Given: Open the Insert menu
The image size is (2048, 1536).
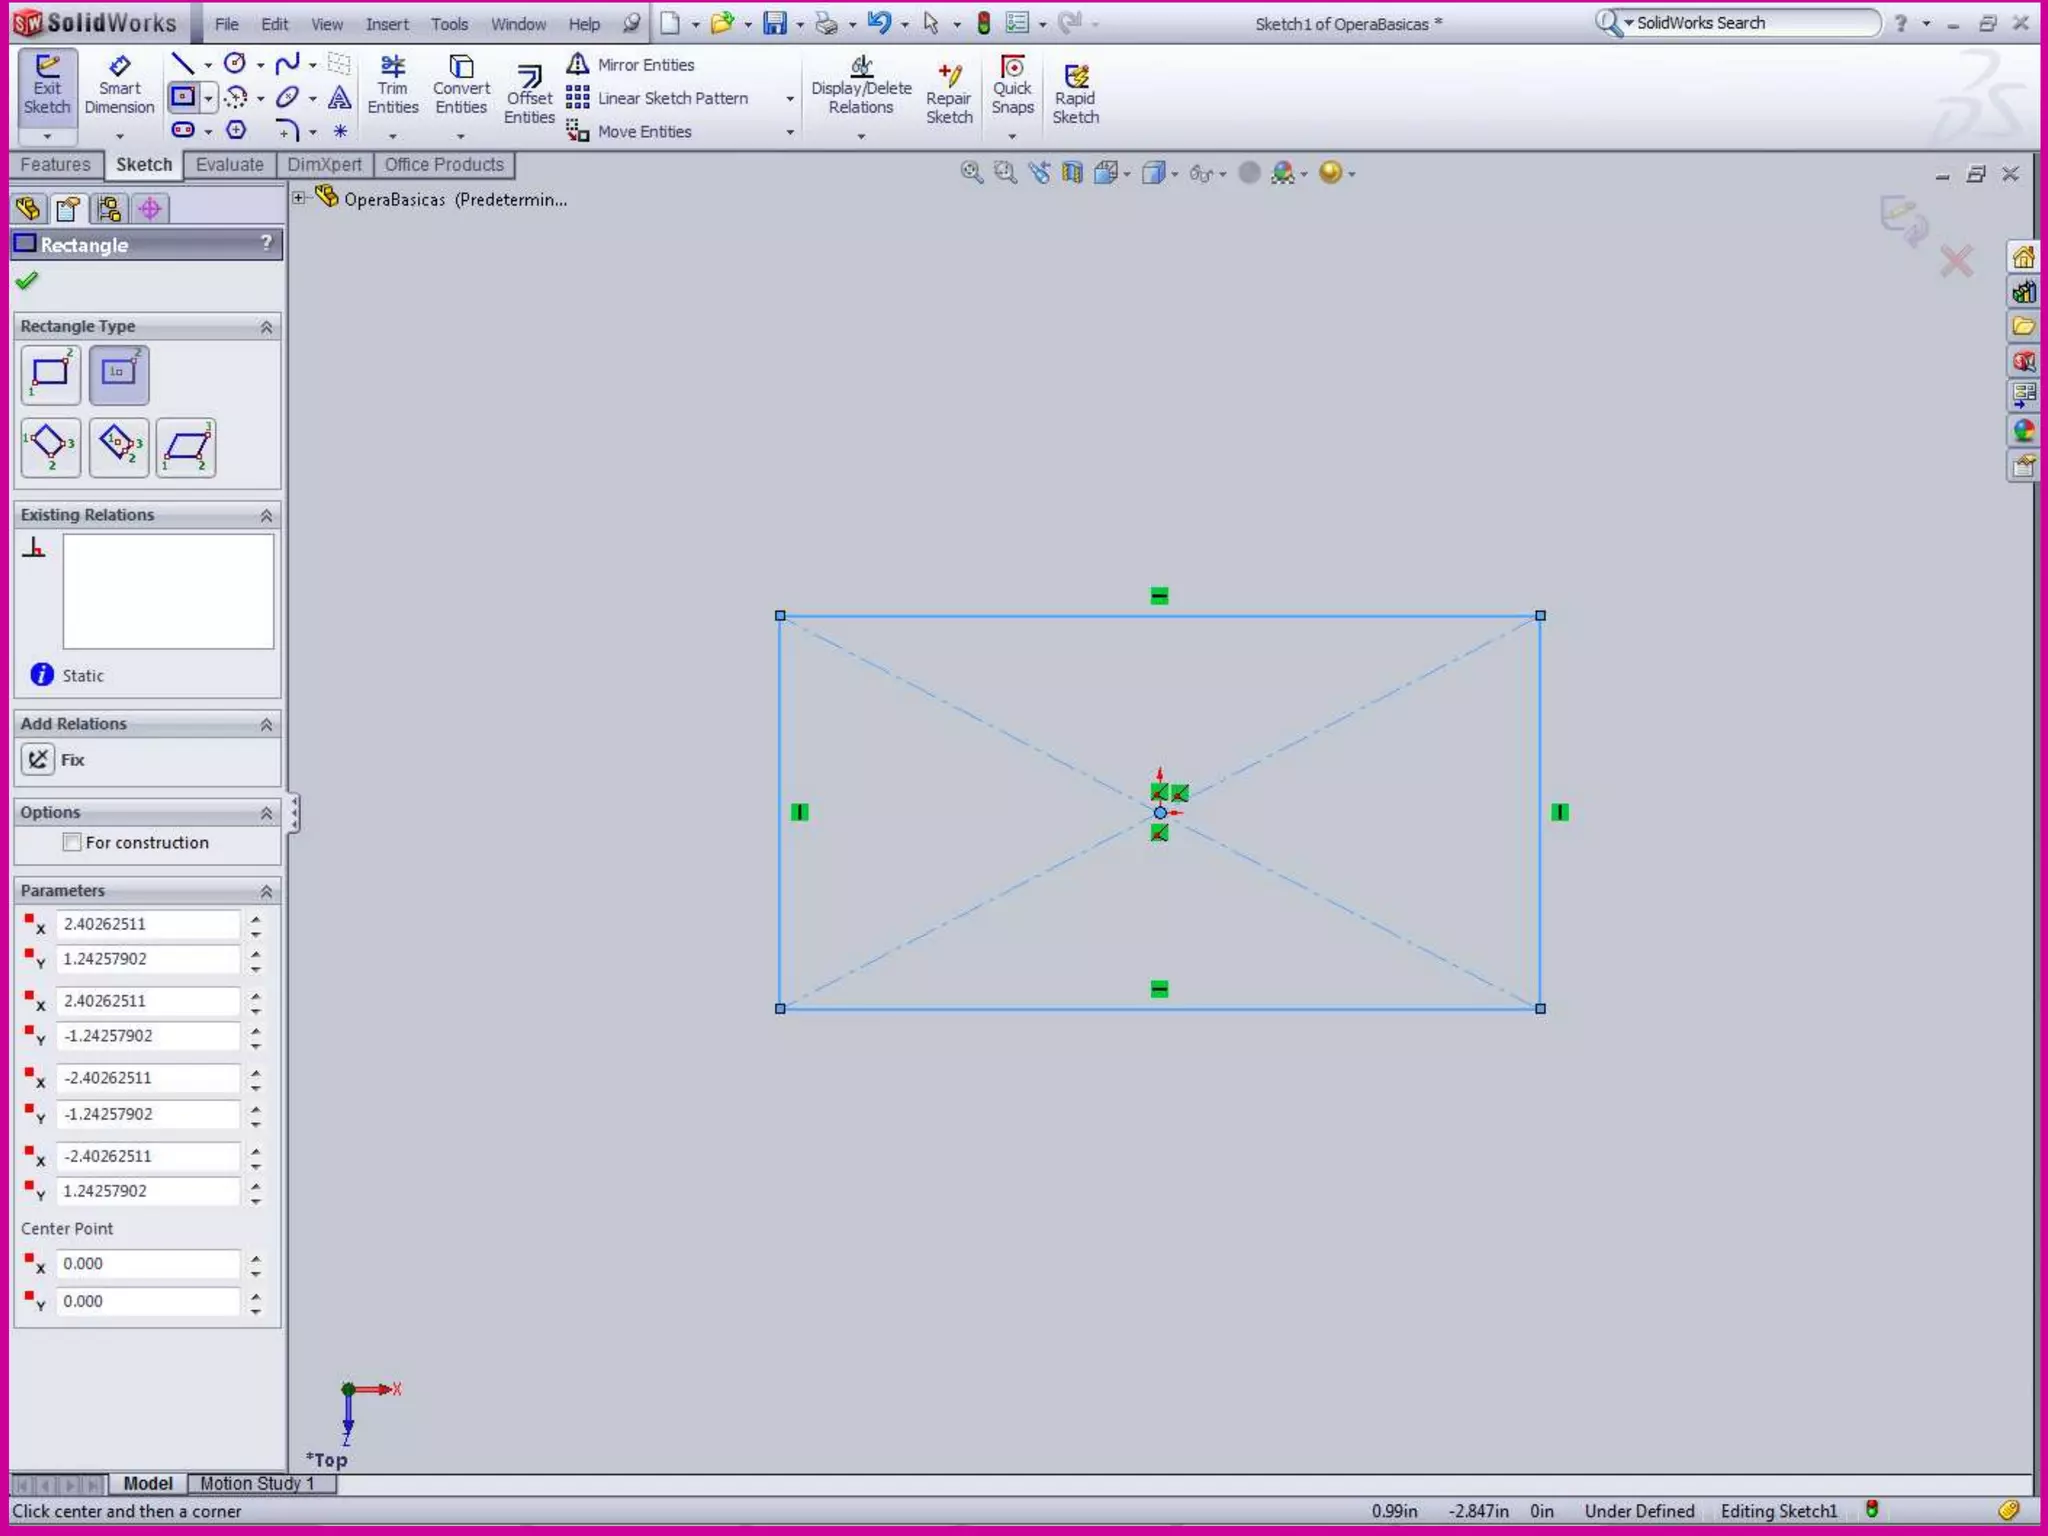Looking at the screenshot, I should point(386,24).
